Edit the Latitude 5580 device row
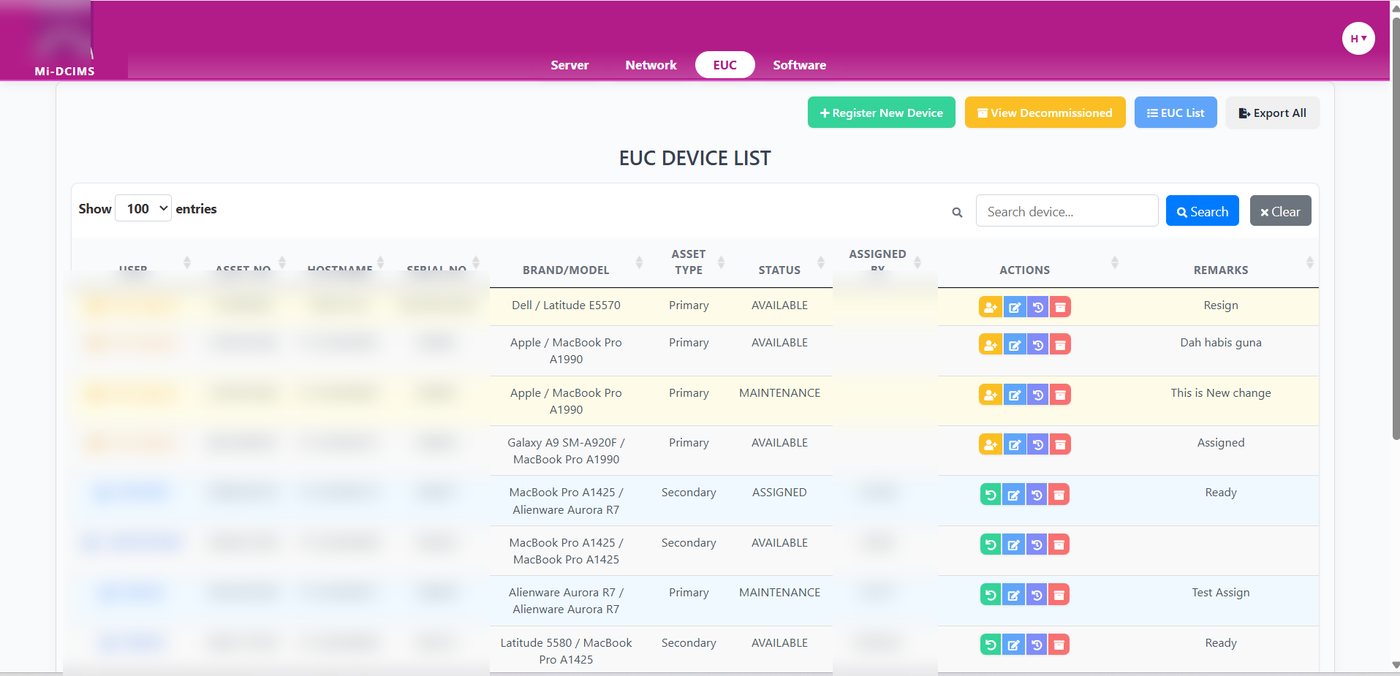The height and width of the screenshot is (676, 1400). click(1014, 645)
